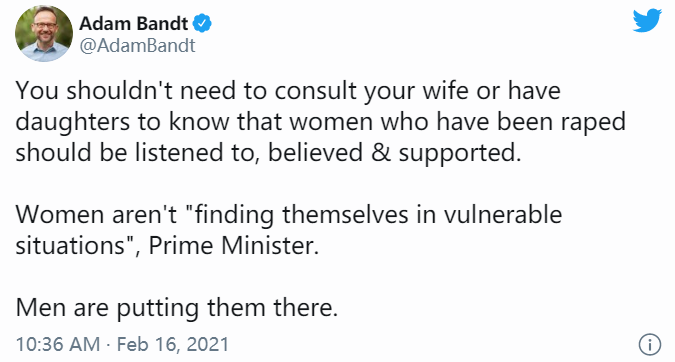The height and width of the screenshot is (362, 675).
Task: Click the quoted phrase "finding themselves in vulnerable"
Action: point(375,214)
